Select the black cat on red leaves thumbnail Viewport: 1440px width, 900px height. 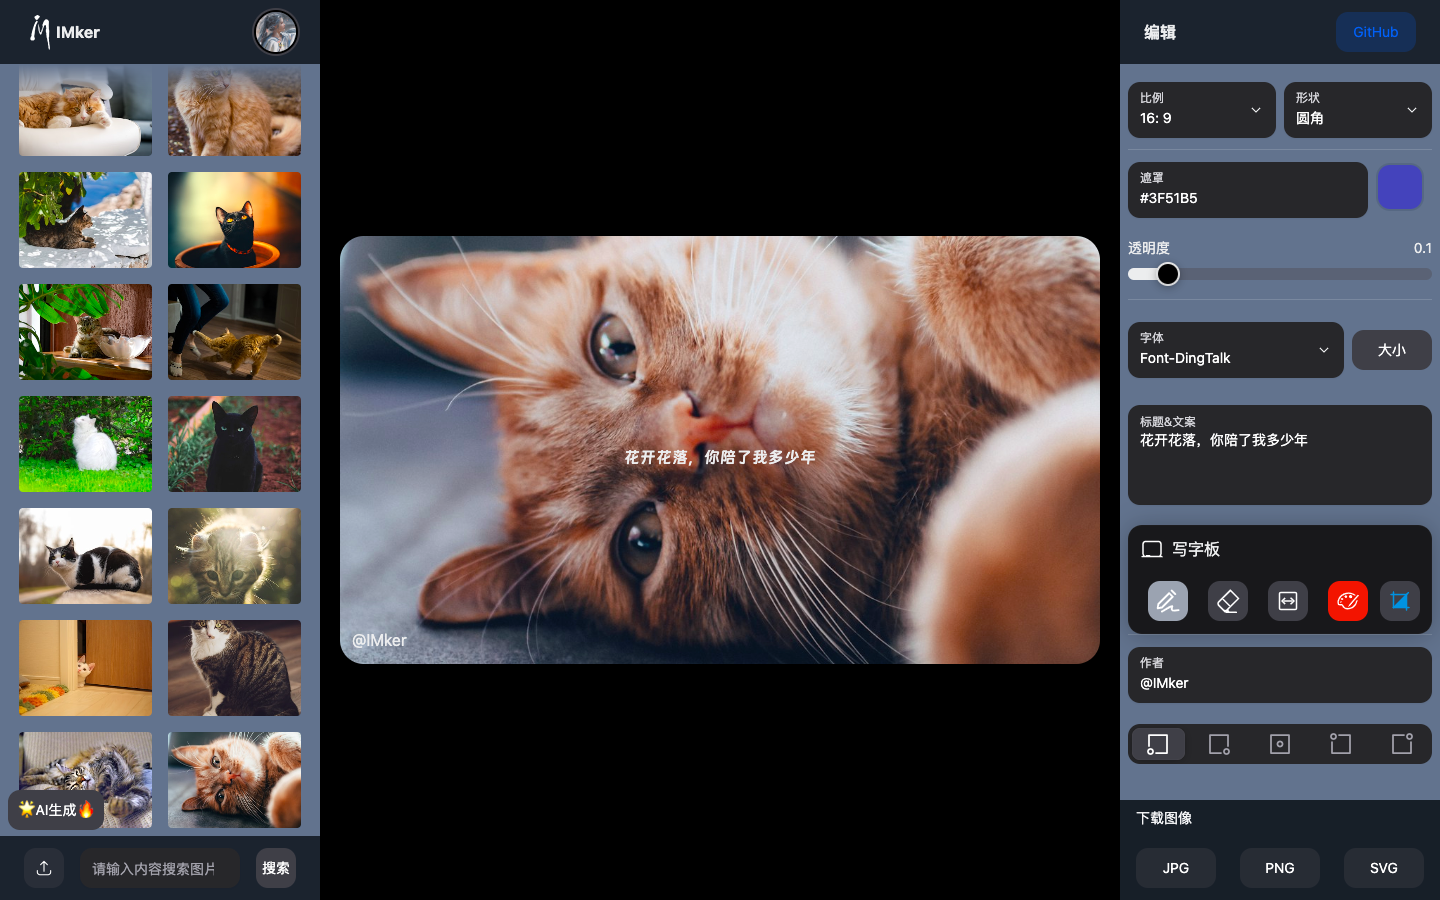pos(234,444)
